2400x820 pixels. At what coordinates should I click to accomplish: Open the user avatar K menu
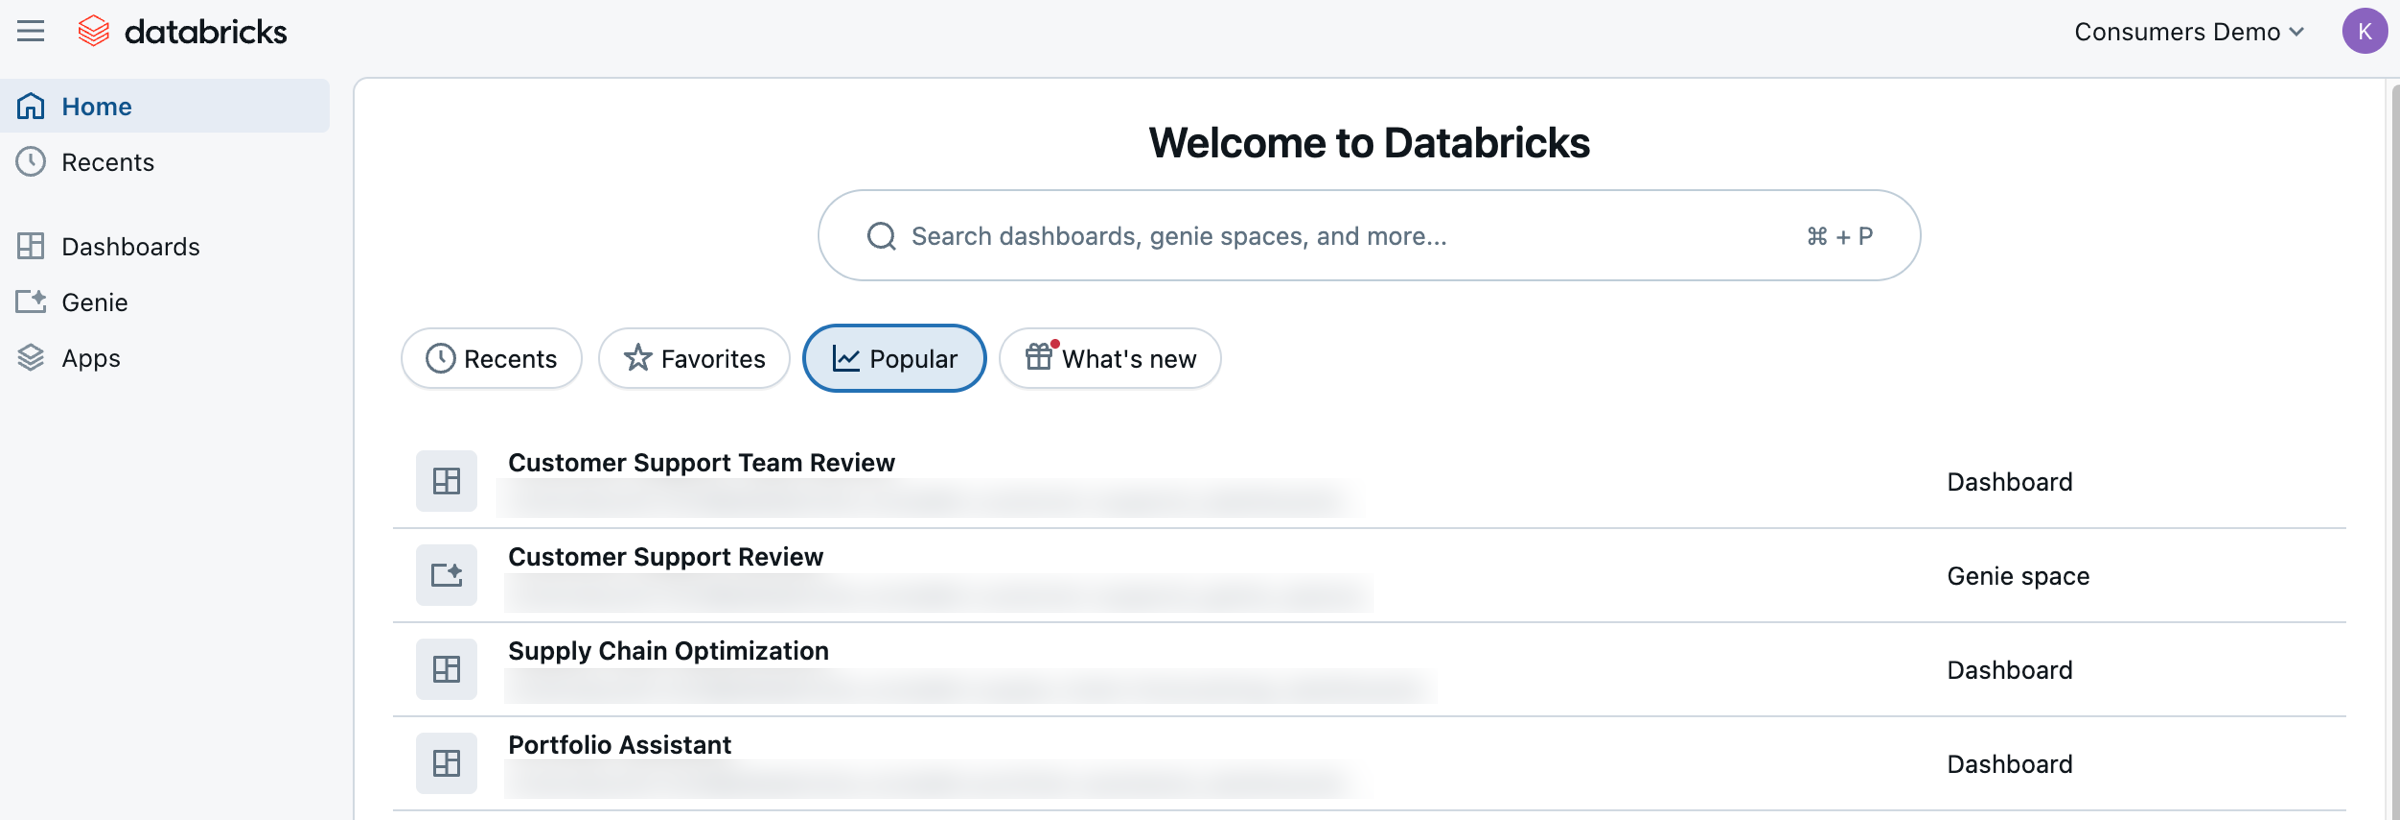(x=2364, y=31)
